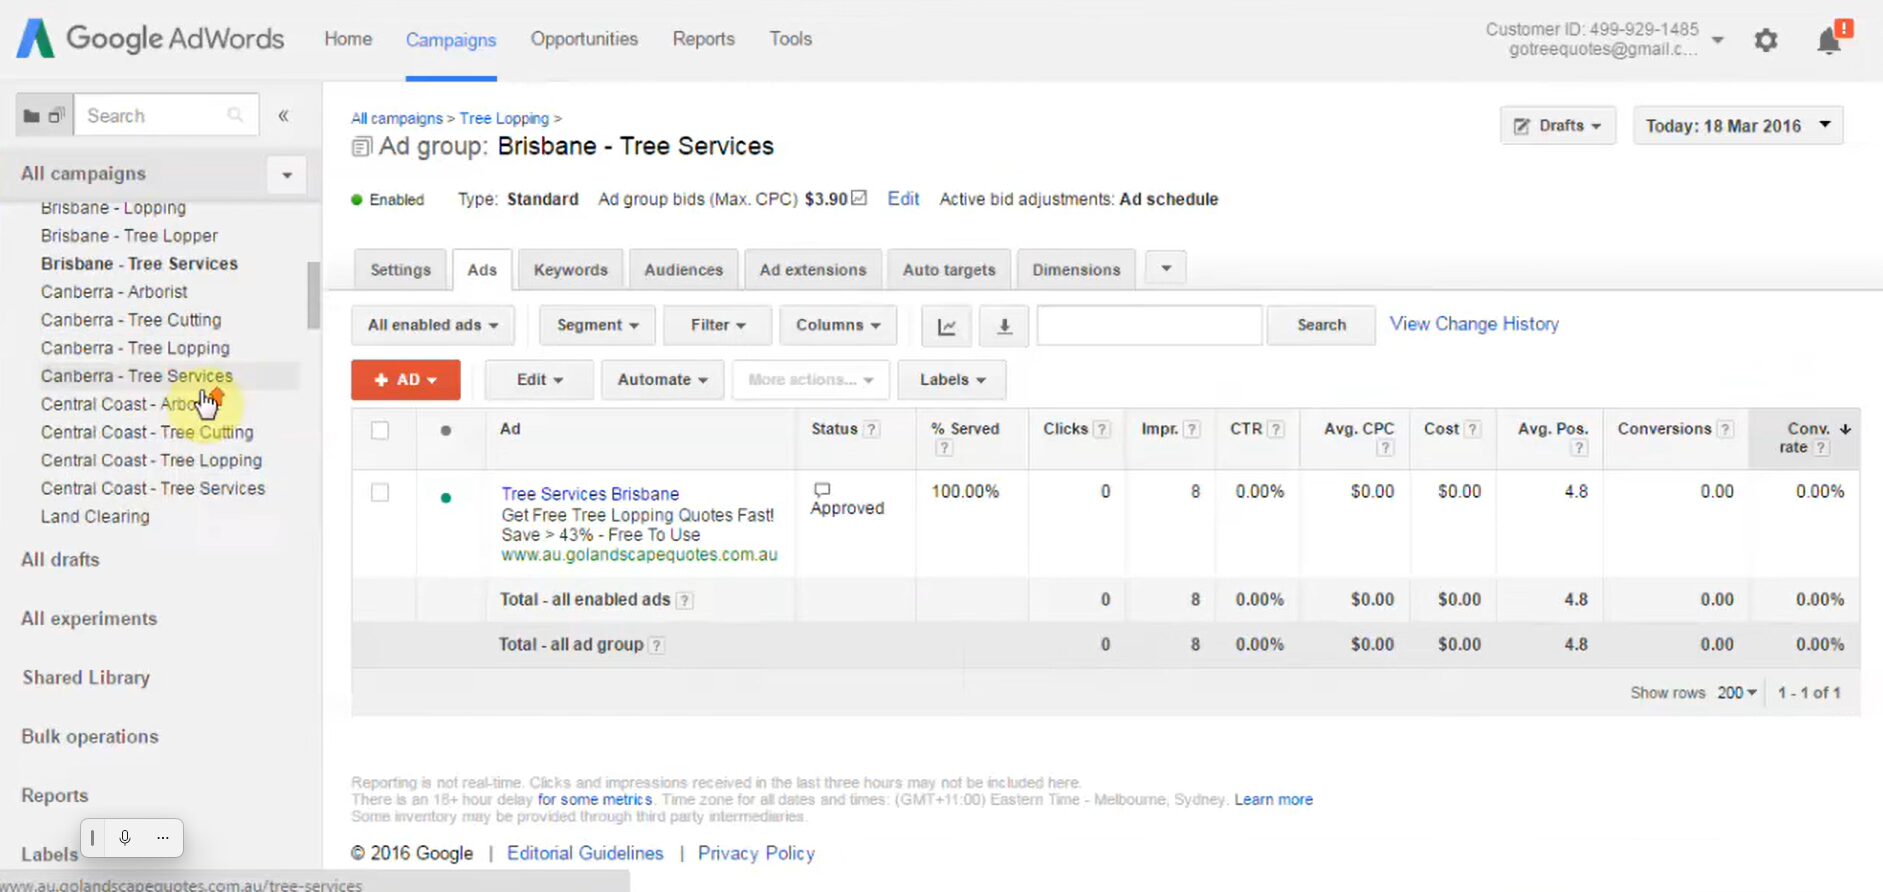Open the account customer ID dropdown
1883x892 pixels.
1718,40
